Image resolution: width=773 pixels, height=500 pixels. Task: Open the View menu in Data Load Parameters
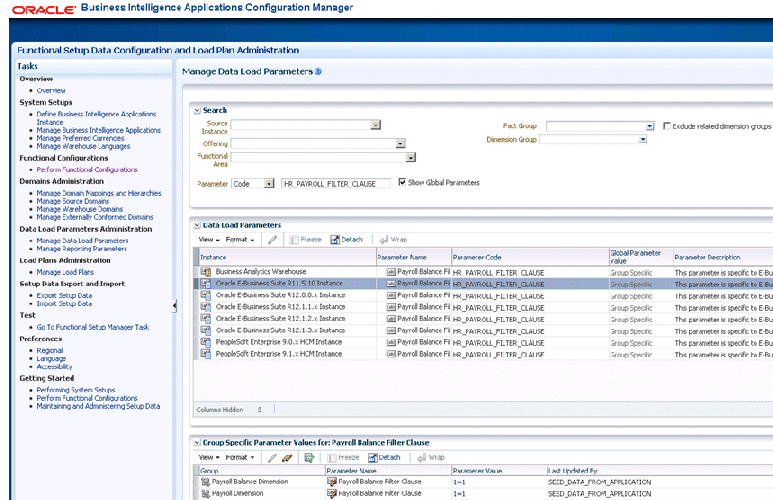(207, 240)
